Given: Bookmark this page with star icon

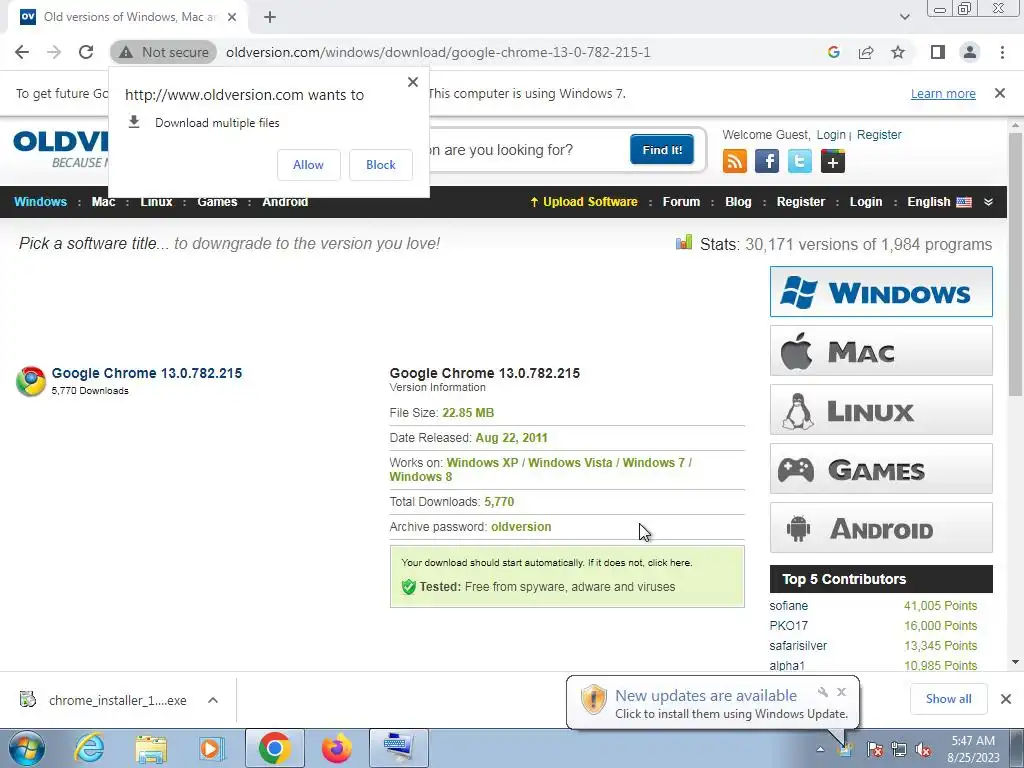Looking at the screenshot, I should [898, 52].
